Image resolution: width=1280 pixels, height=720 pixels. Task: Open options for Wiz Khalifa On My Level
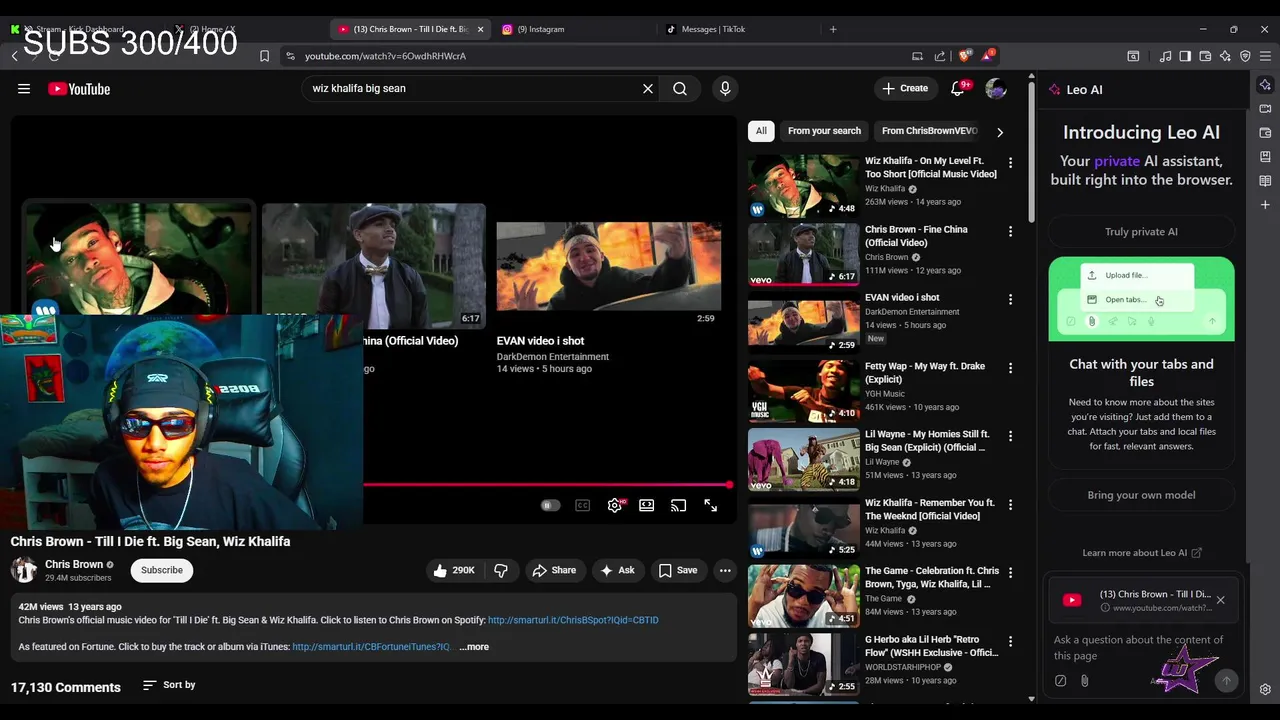pos(1010,162)
